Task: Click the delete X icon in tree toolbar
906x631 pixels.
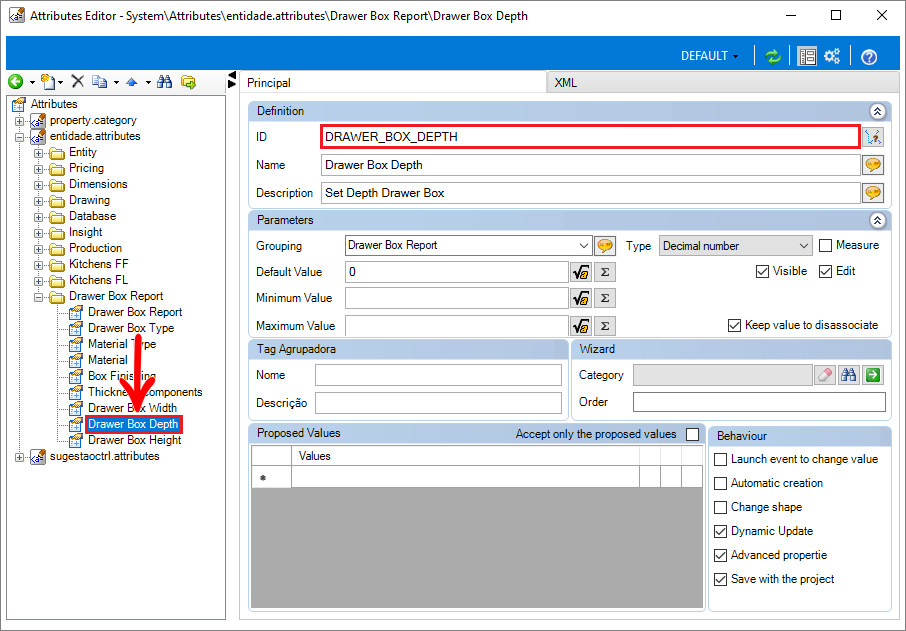Action: click(x=77, y=81)
